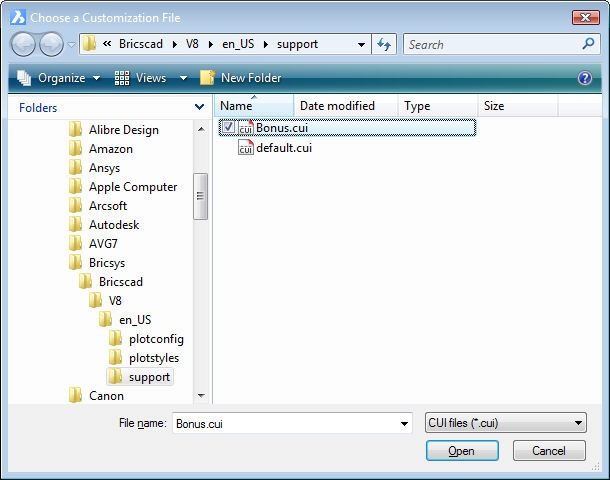Click the Bricscad app icon in title bar
Screen dimensions: 610x480
(x=18, y=17)
